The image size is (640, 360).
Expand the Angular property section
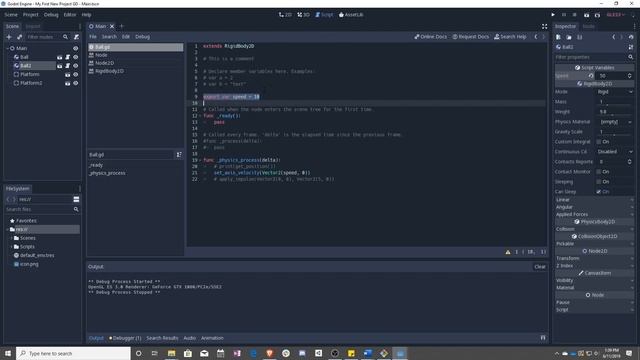tap(594, 207)
